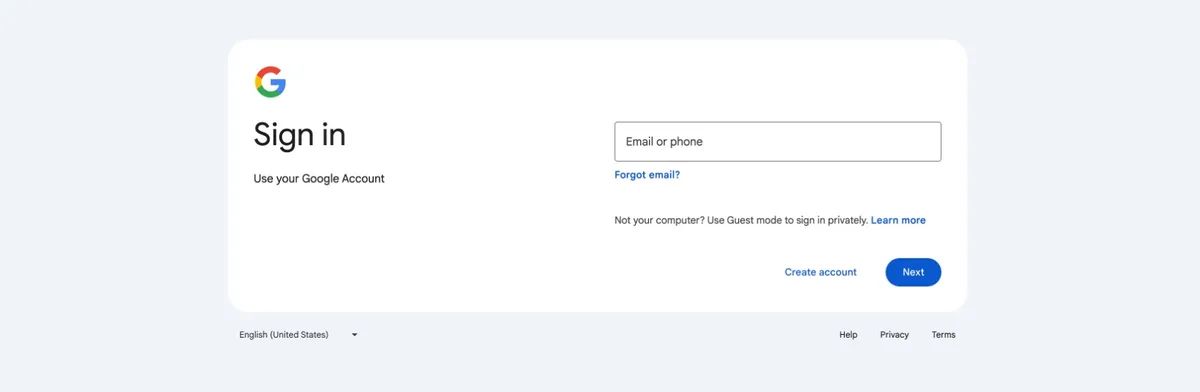Click the blue Next button
The width and height of the screenshot is (1200, 392).
[913, 272]
